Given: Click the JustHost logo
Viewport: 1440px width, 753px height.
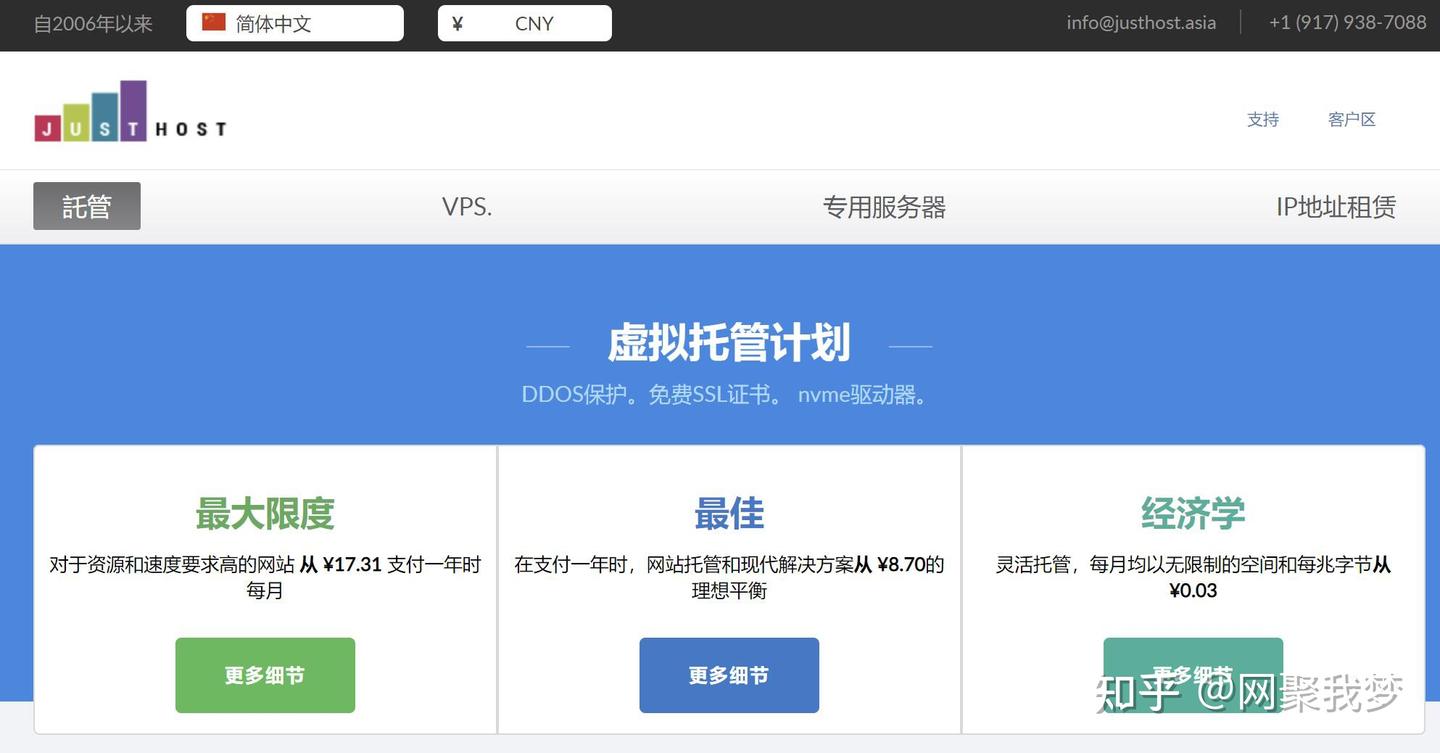Looking at the screenshot, I should tap(130, 111).
